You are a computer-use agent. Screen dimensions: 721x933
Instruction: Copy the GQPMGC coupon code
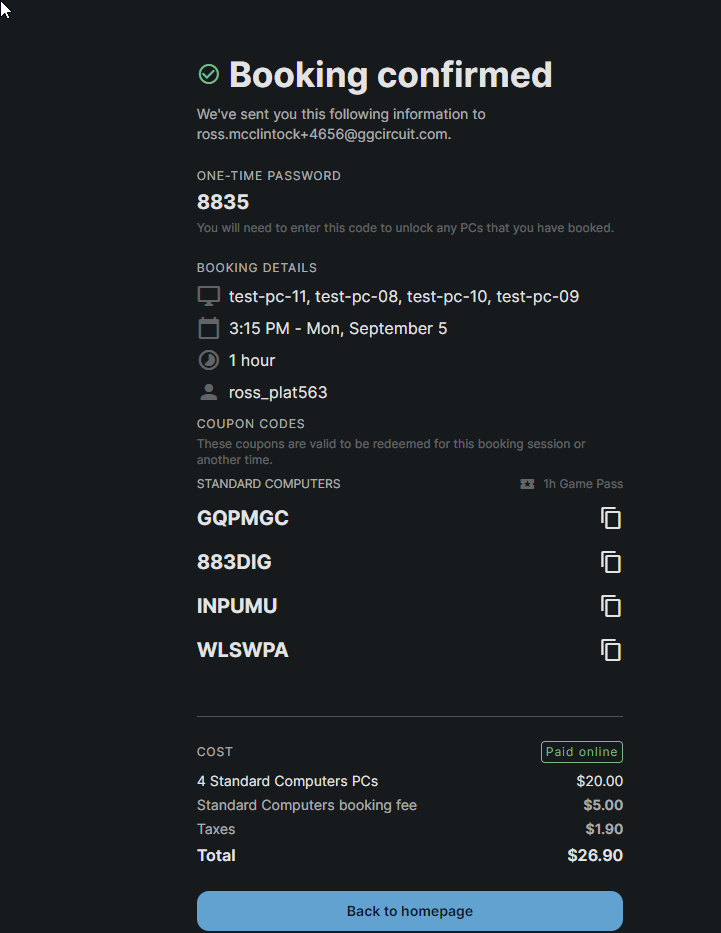click(611, 518)
